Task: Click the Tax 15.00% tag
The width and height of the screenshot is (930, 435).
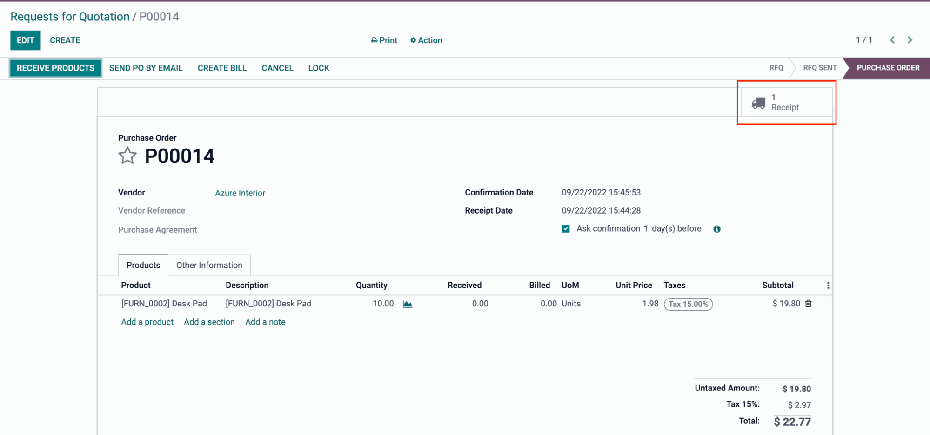Action: coord(688,304)
